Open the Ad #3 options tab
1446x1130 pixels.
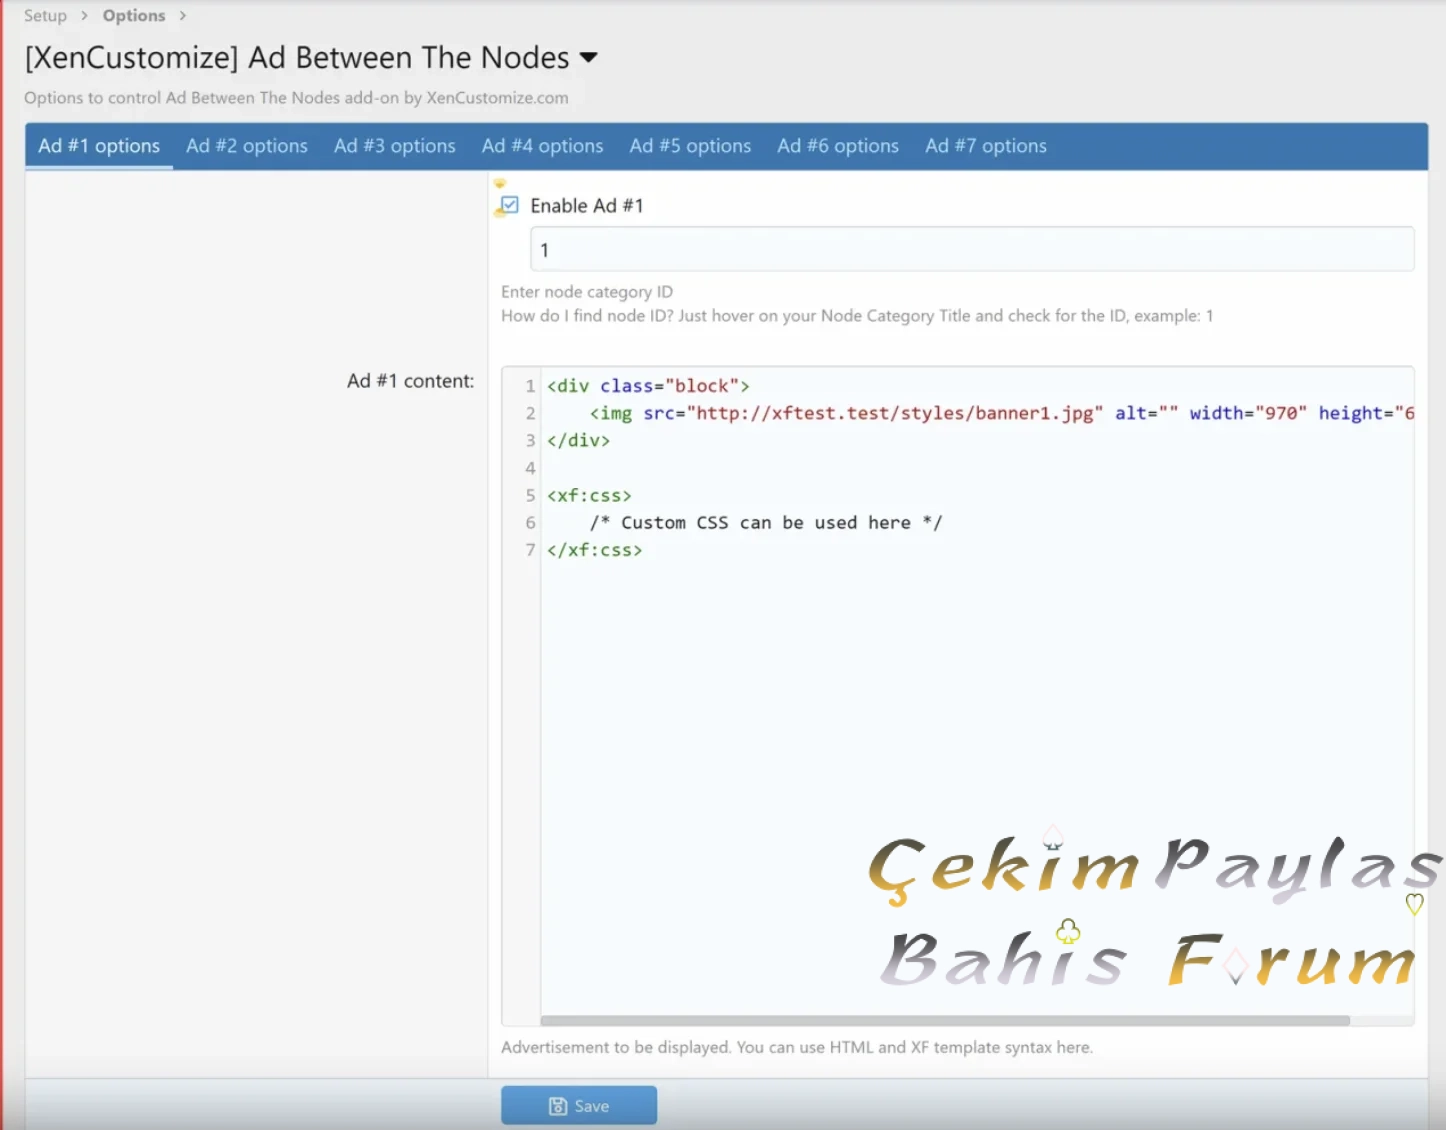(x=394, y=146)
